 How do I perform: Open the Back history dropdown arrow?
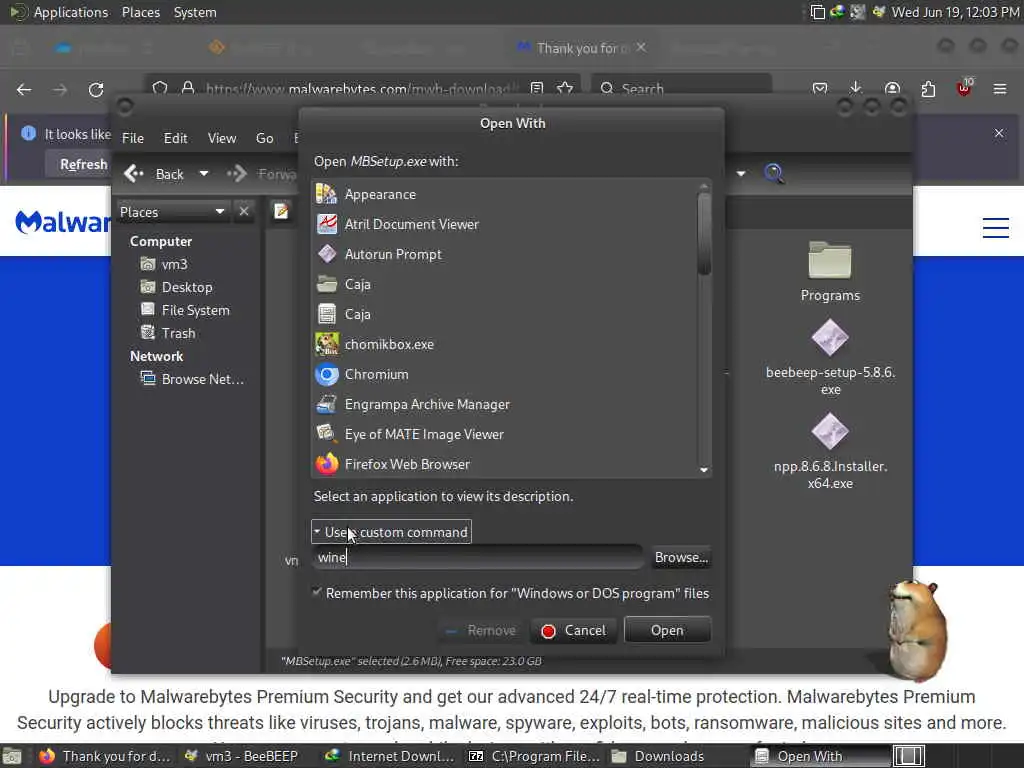click(x=204, y=174)
